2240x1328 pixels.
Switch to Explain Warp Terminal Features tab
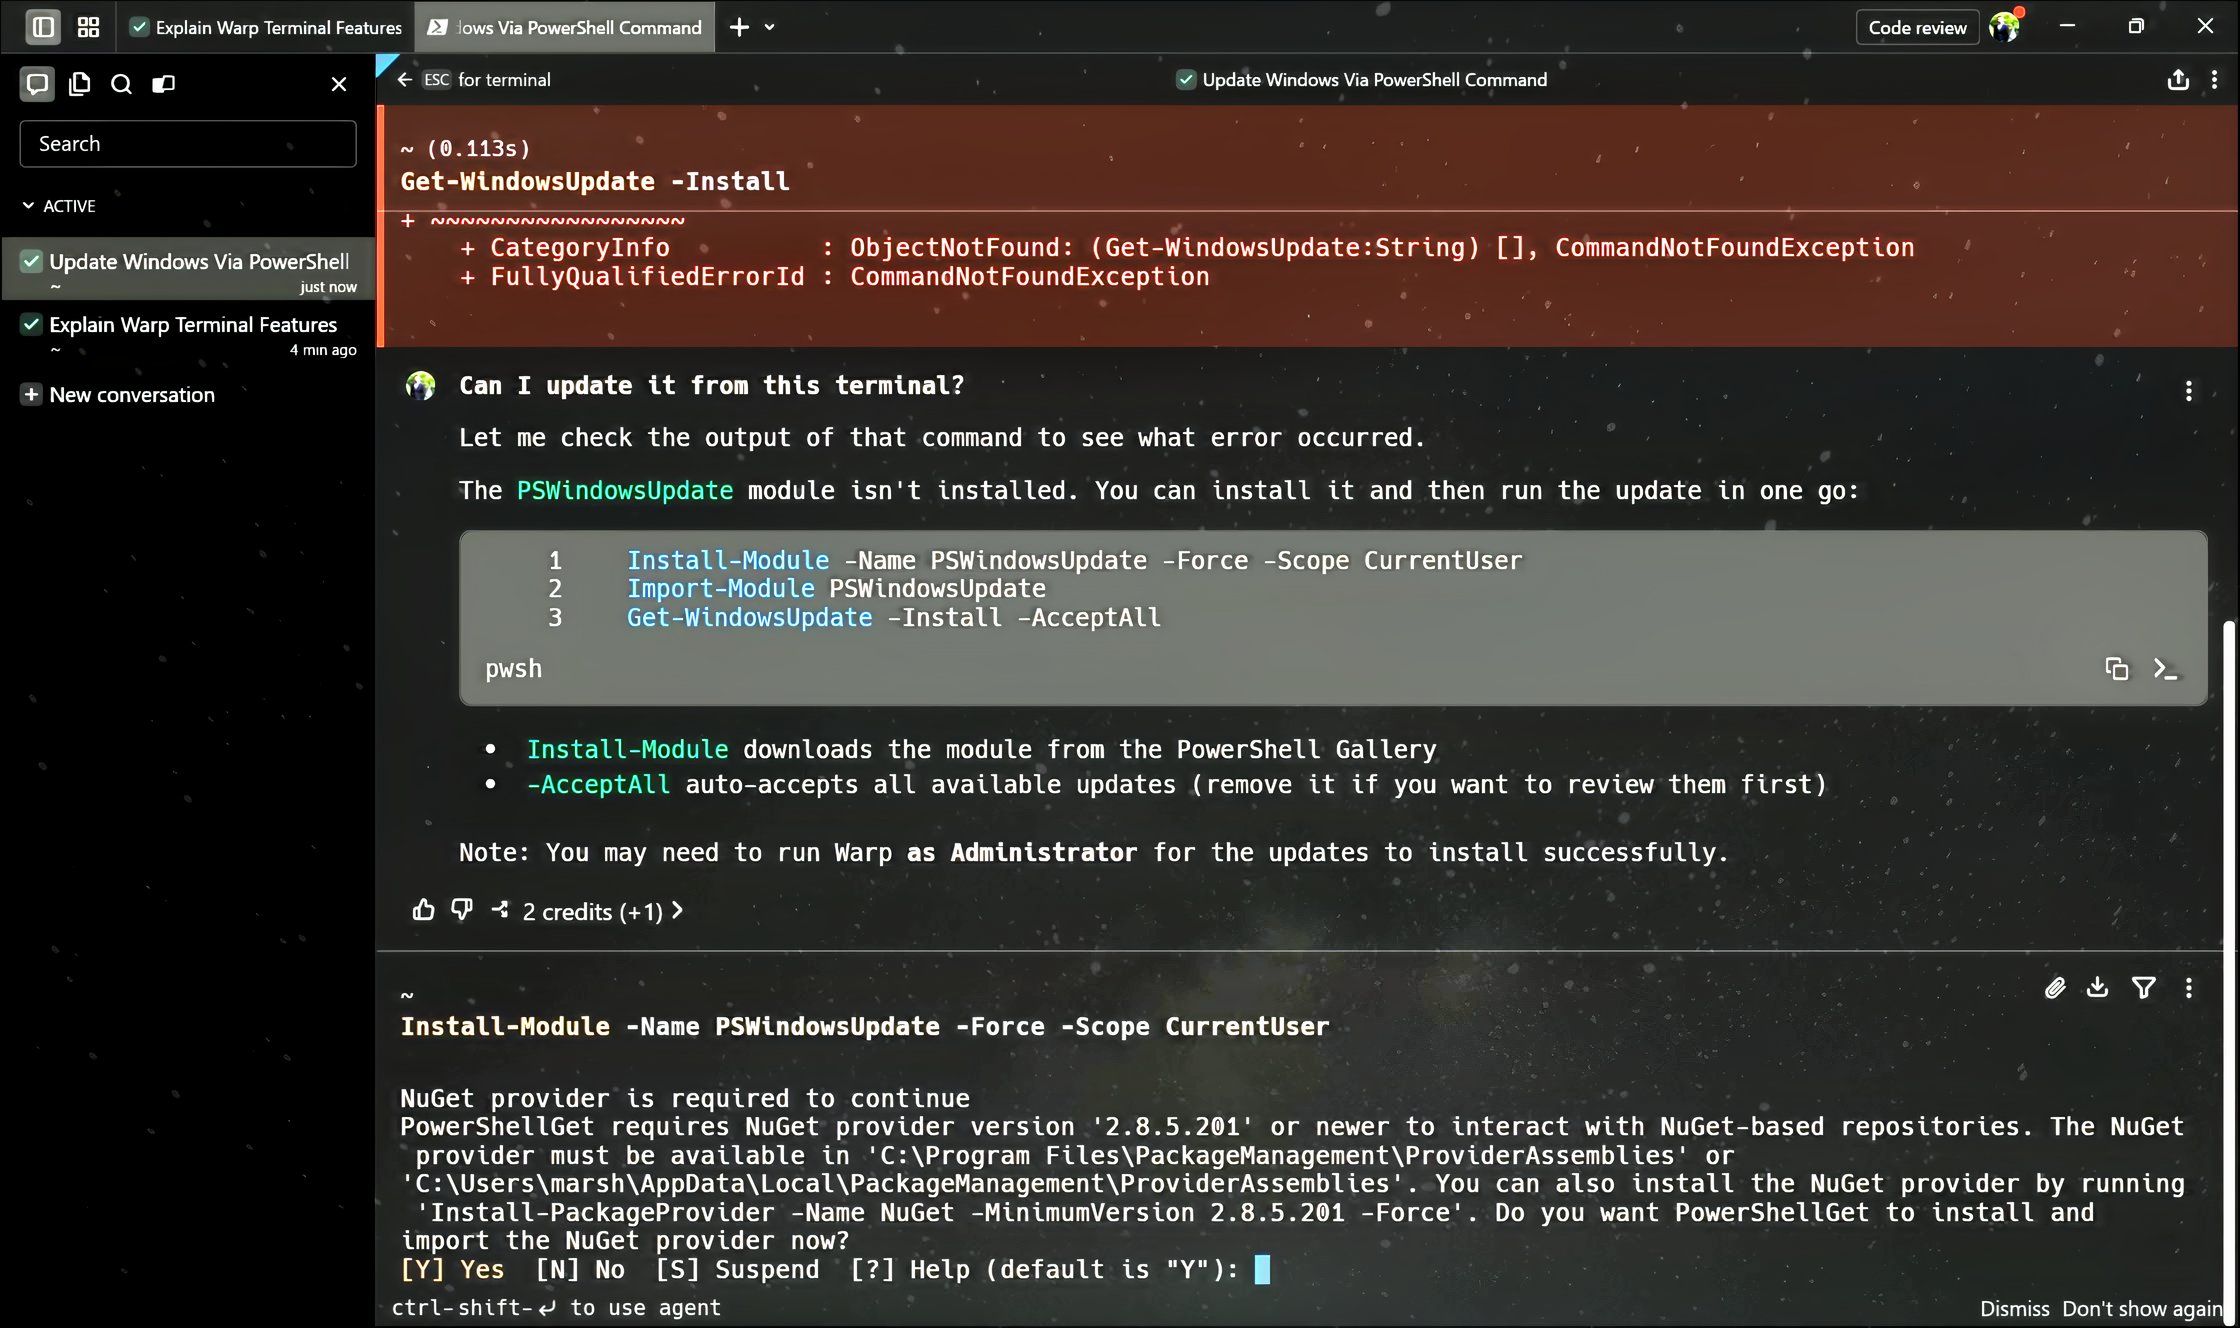click(267, 27)
